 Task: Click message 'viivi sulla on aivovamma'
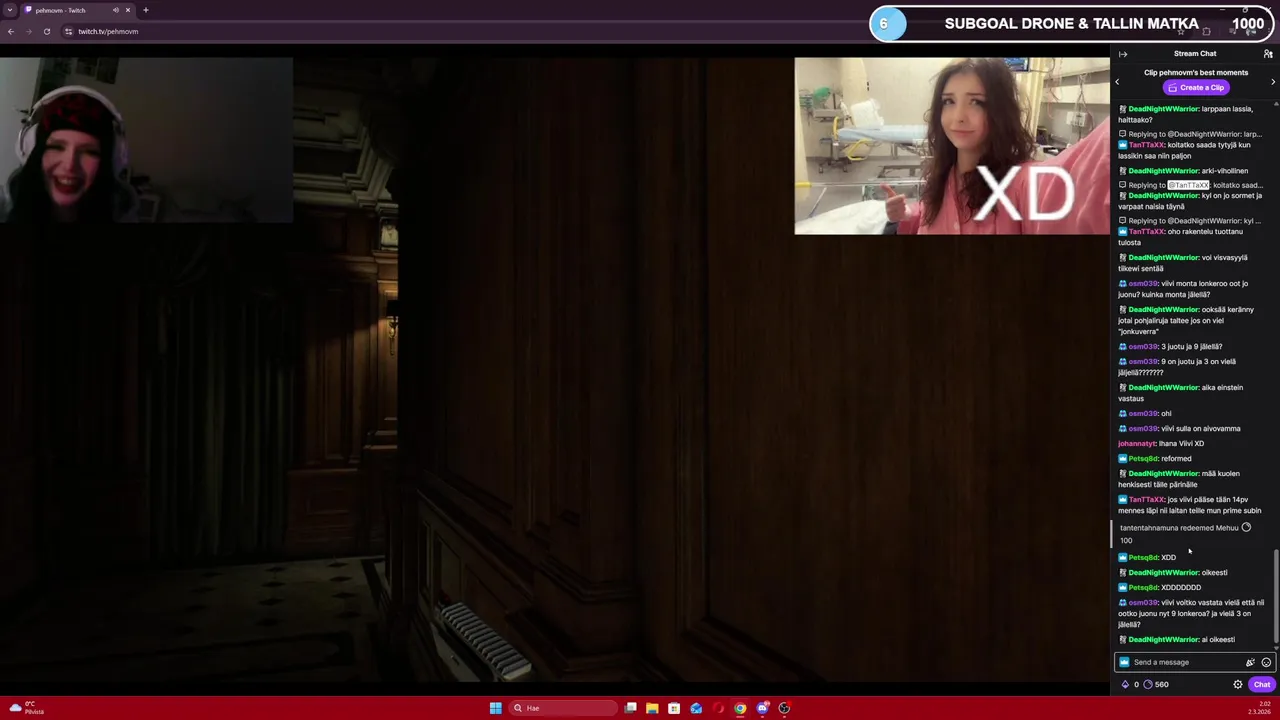pyautogui.click(x=1201, y=429)
